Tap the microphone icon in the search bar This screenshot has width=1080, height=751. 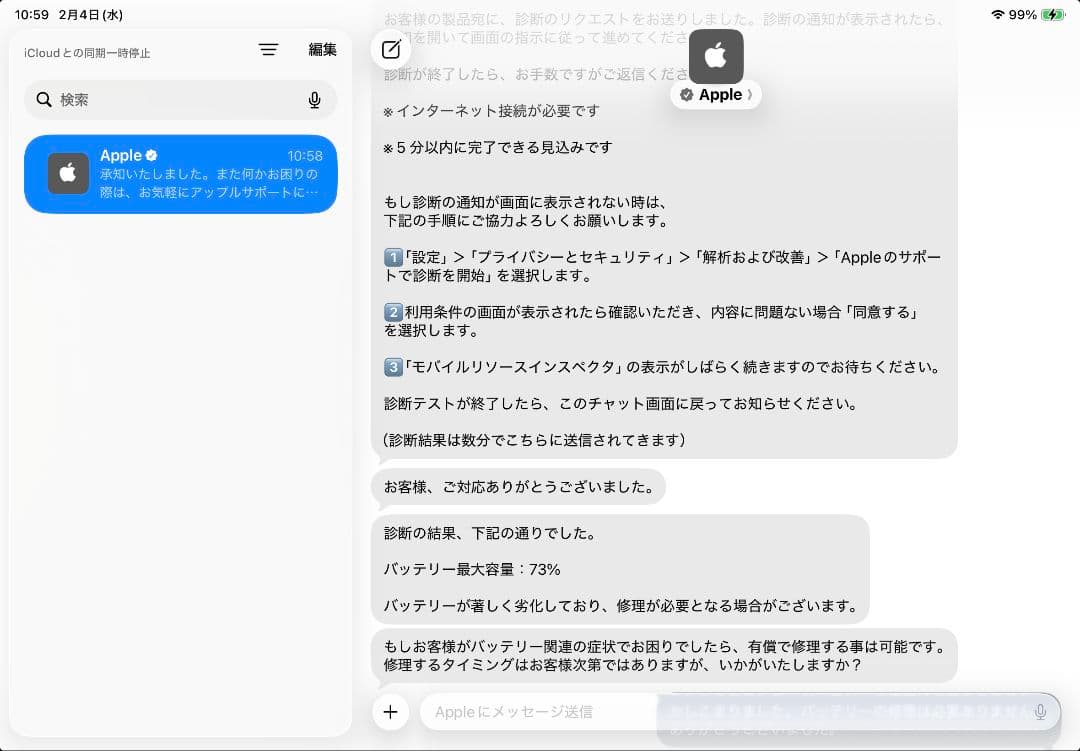pyautogui.click(x=314, y=100)
